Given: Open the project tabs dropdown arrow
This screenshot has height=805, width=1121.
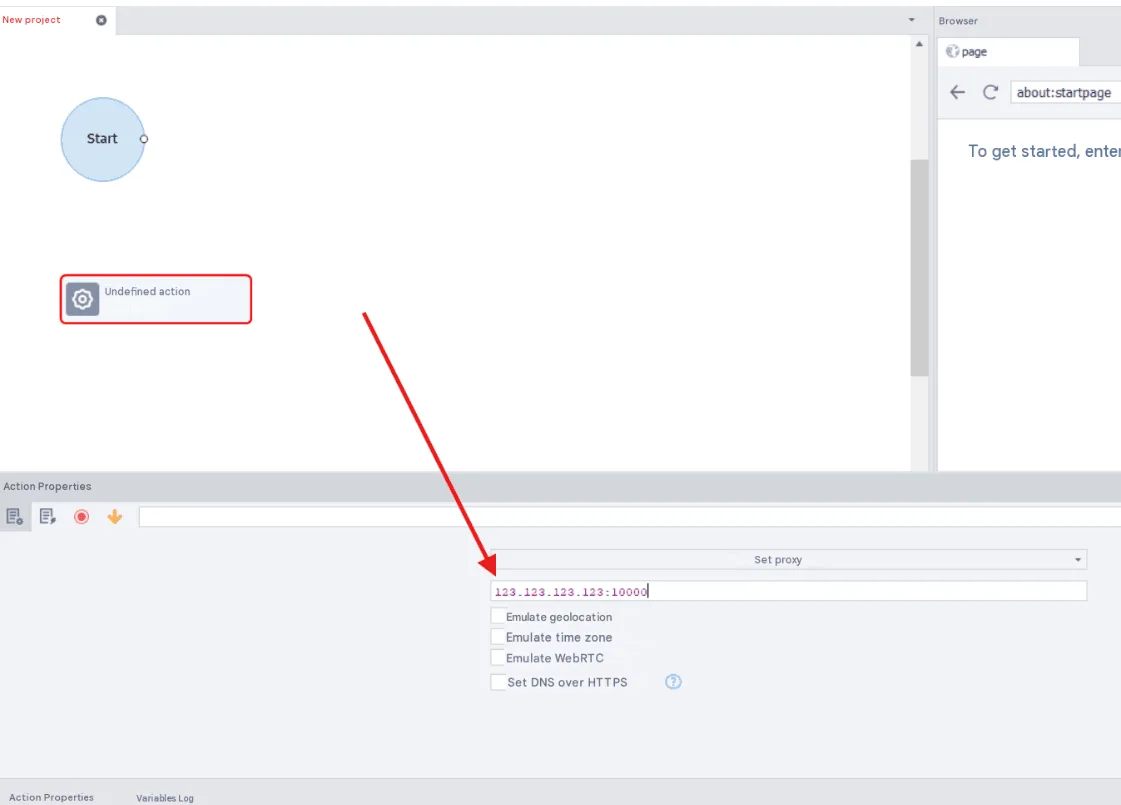Looking at the screenshot, I should [x=911, y=20].
